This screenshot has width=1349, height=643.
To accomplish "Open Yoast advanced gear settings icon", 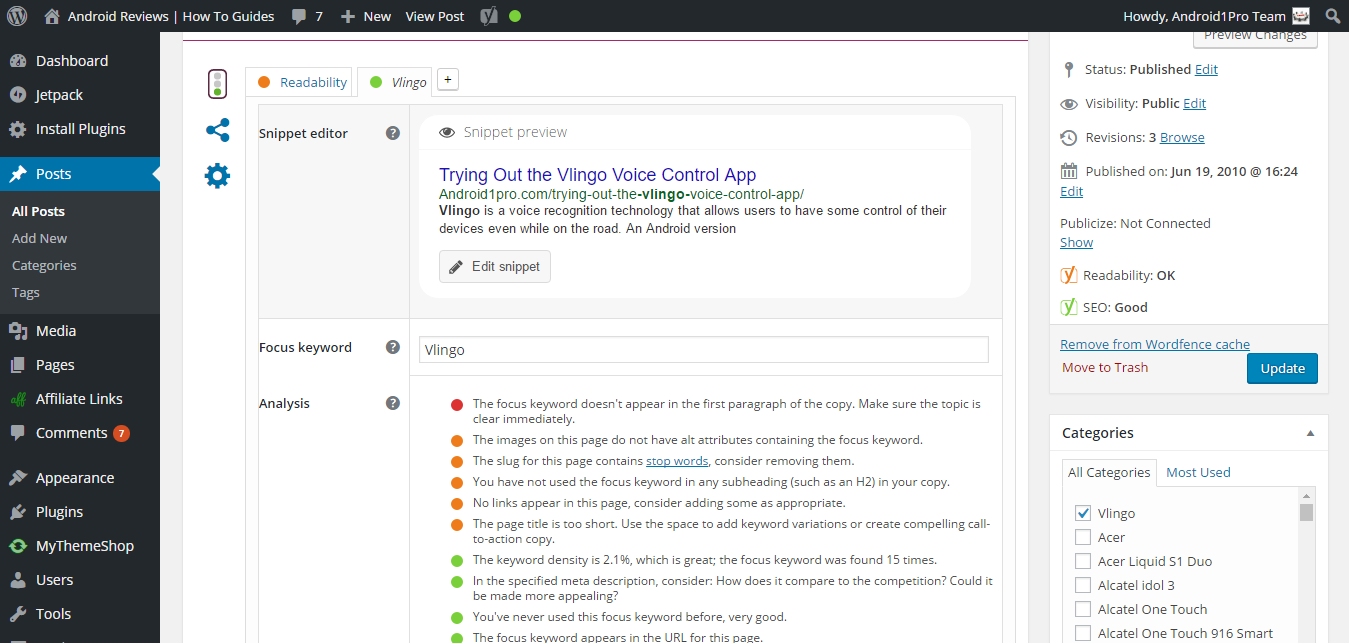I will click(x=217, y=176).
